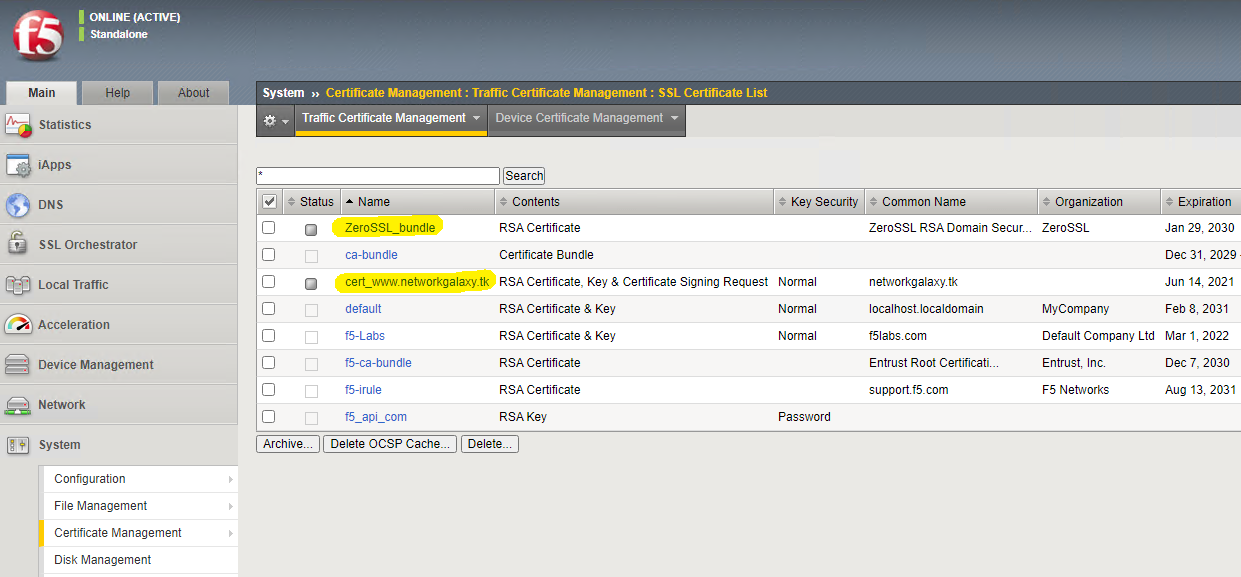Open Traffic Certificate Management dropdown arrow
The width and height of the screenshot is (1241, 577).
pos(477,118)
